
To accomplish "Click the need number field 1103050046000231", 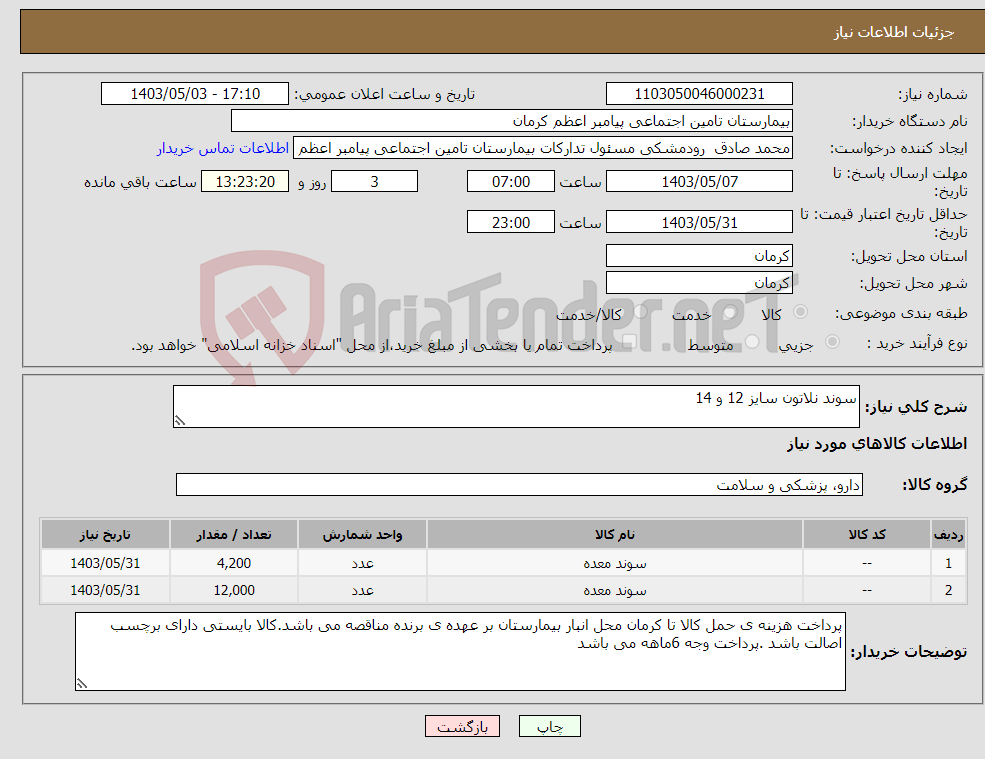I will tap(699, 94).
